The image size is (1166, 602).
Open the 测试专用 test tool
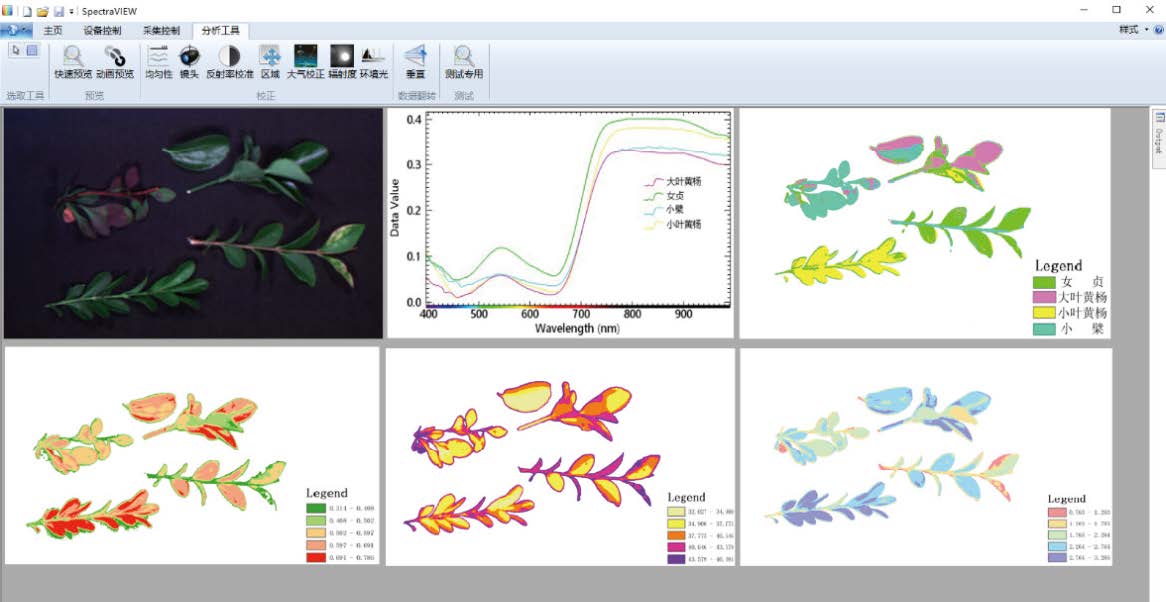coord(464,58)
